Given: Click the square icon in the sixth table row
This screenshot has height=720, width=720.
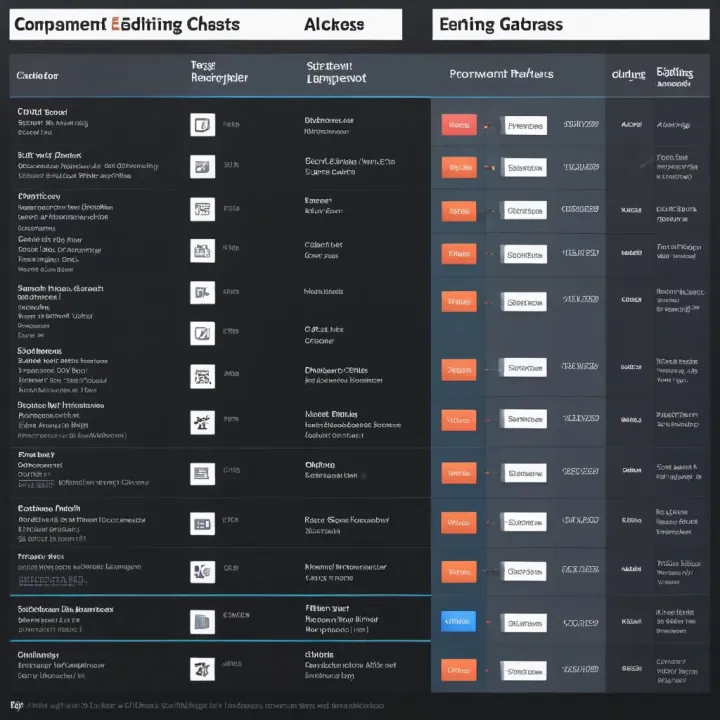Looking at the screenshot, I should [202, 333].
